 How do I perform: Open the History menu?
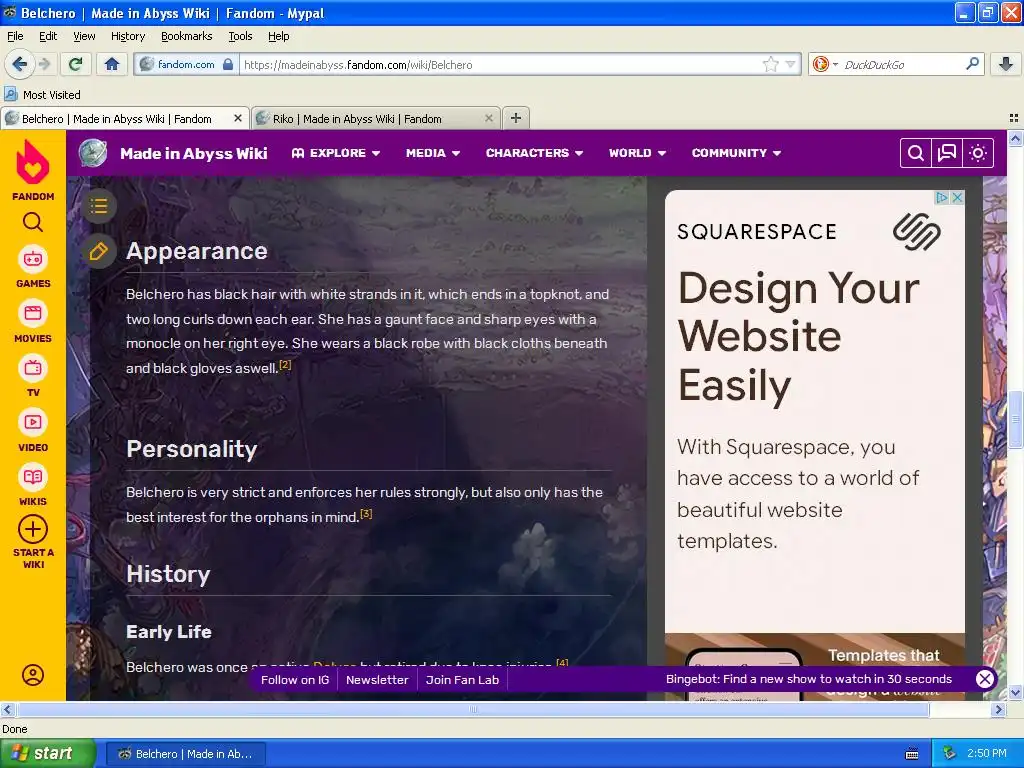(127, 36)
